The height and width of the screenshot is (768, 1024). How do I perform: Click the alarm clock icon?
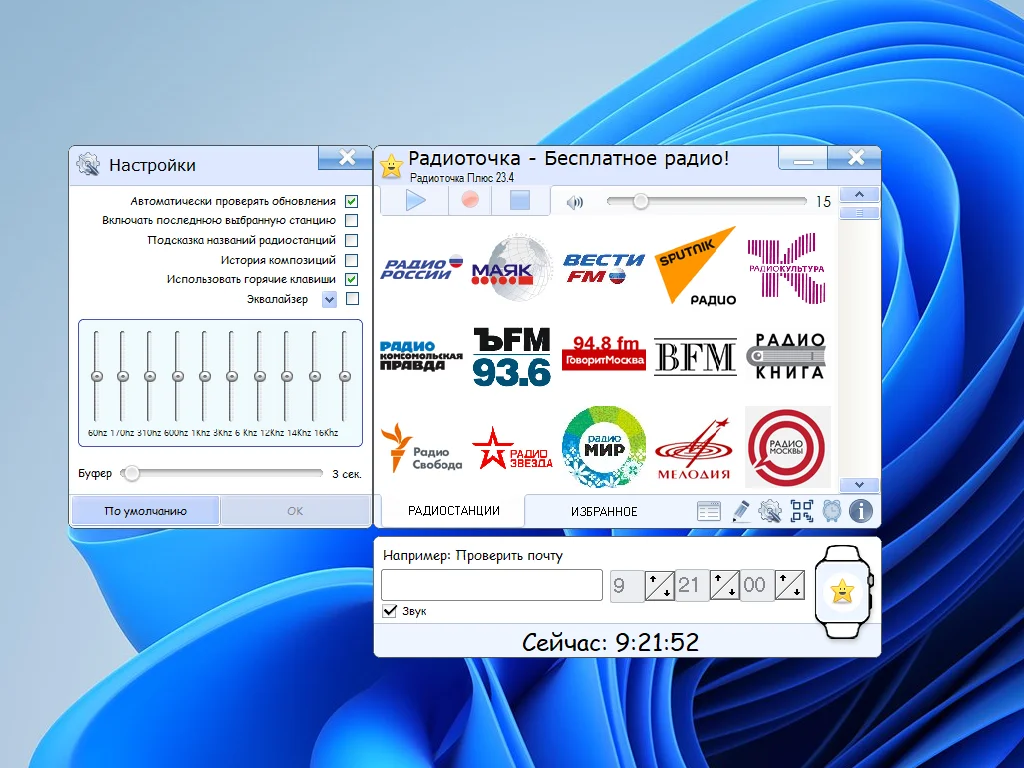pos(832,511)
